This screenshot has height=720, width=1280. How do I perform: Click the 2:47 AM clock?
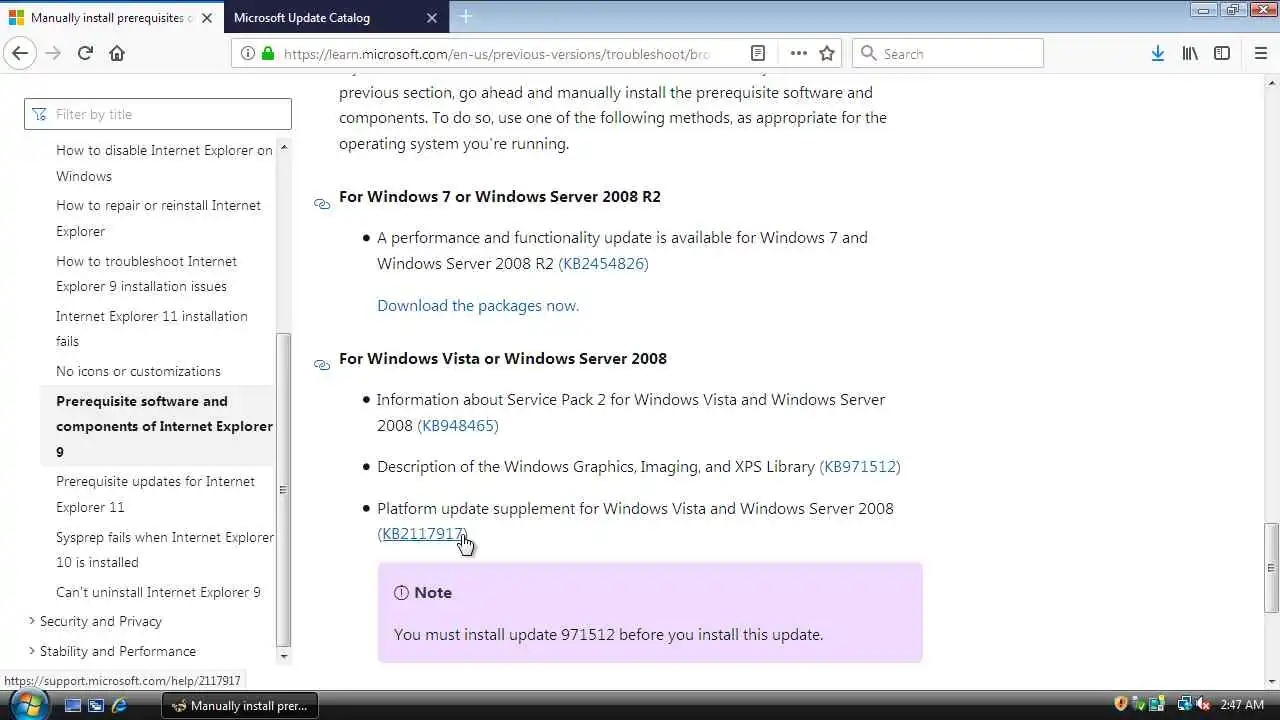click(x=1242, y=704)
